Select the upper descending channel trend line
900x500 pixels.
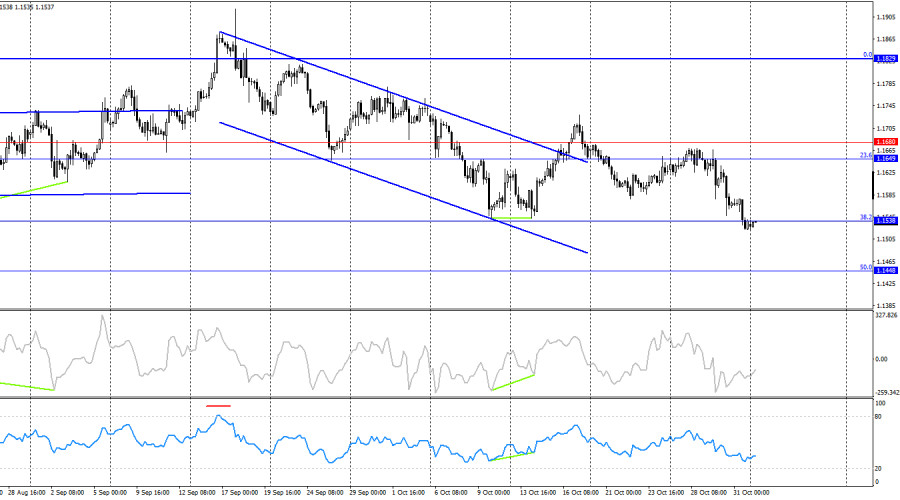tap(400, 96)
